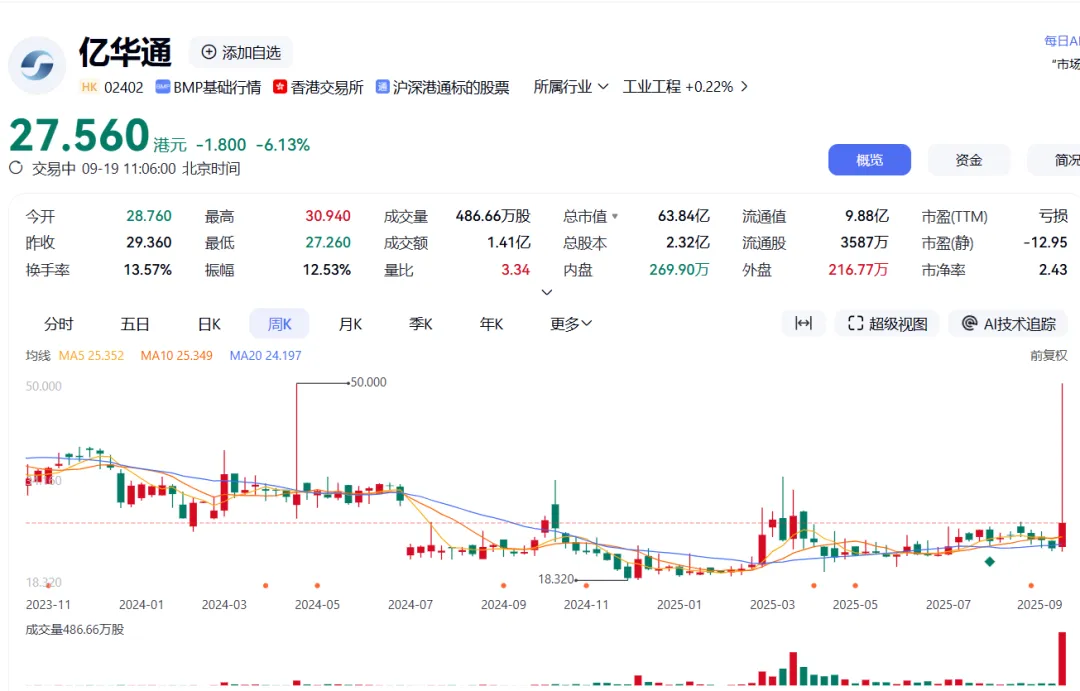Select the 月K chart period
This screenshot has width=1080, height=691.
[350, 324]
